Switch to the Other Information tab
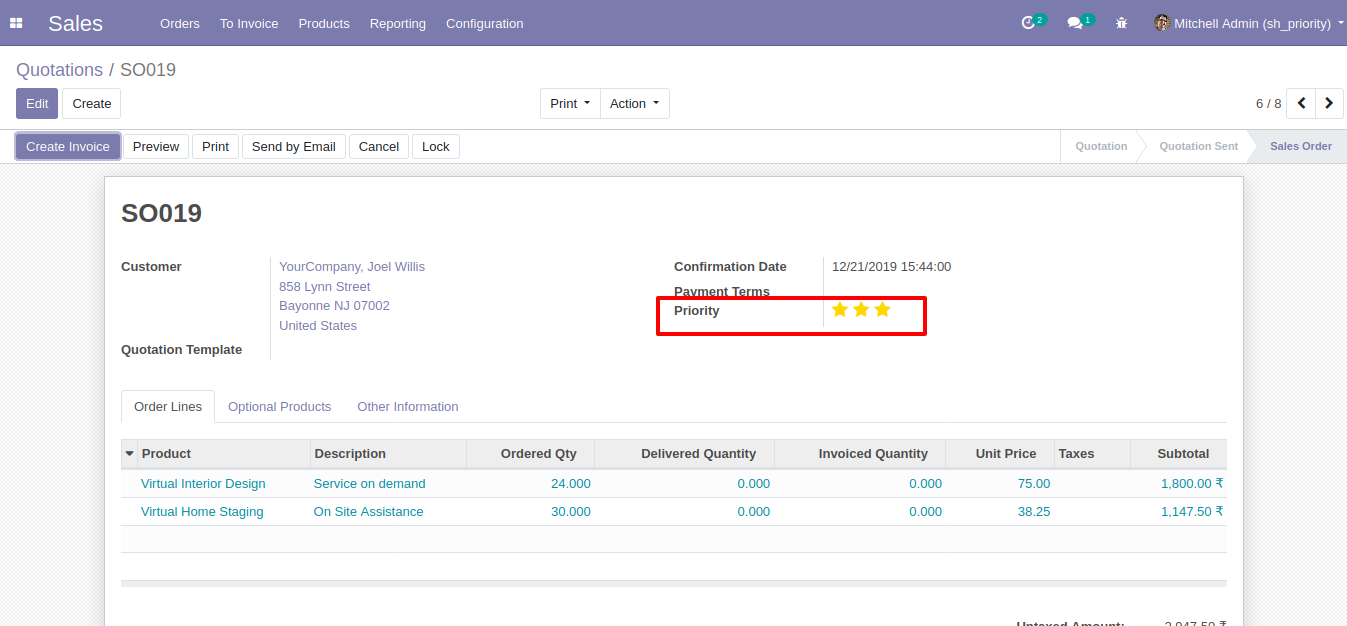The width and height of the screenshot is (1347, 626). pyautogui.click(x=408, y=407)
